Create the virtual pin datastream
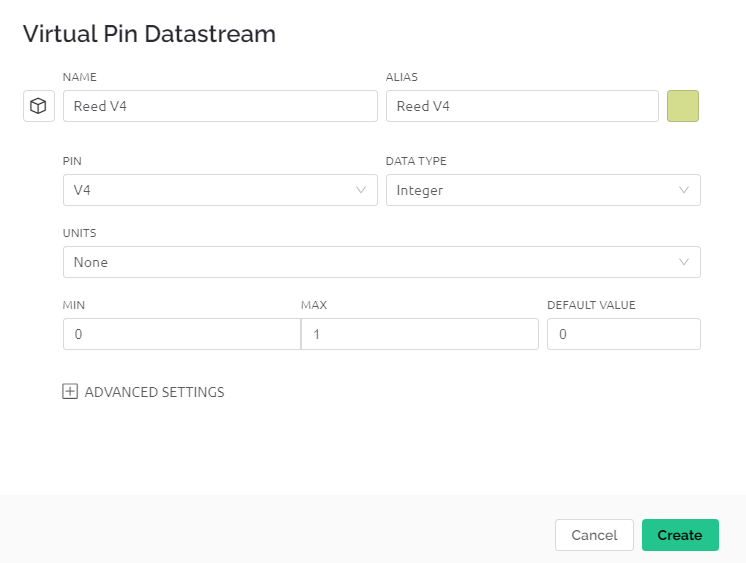The image size is (746, 563). [680, 535]
